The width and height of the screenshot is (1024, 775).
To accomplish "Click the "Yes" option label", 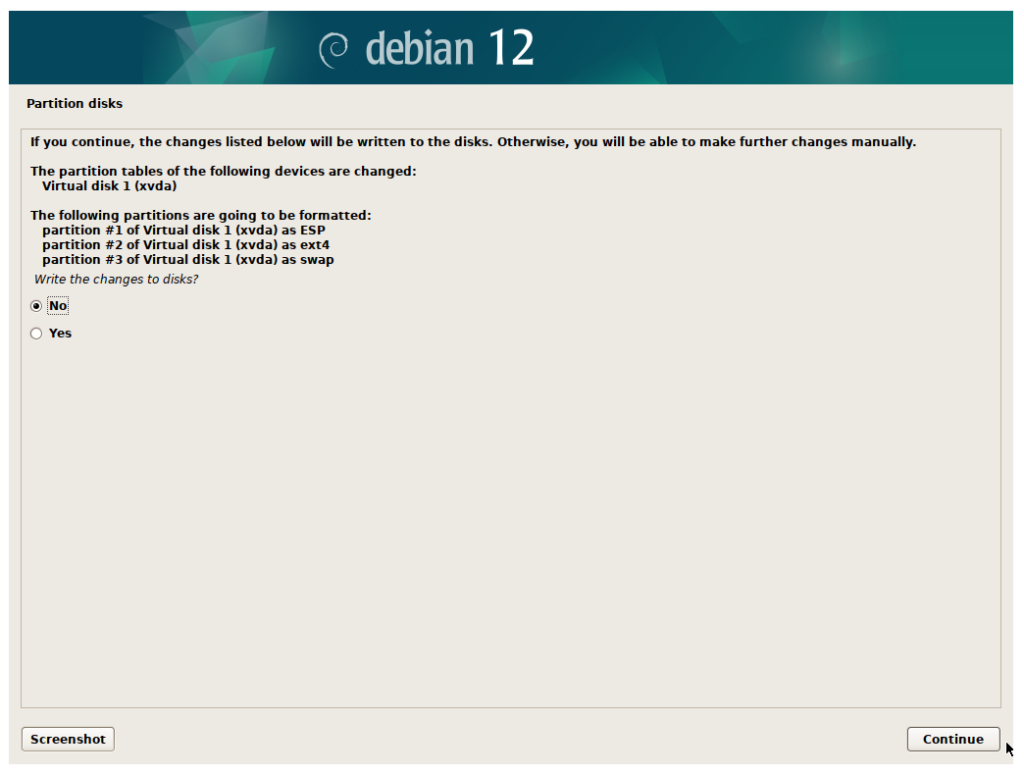I will (x=60, y=334).
